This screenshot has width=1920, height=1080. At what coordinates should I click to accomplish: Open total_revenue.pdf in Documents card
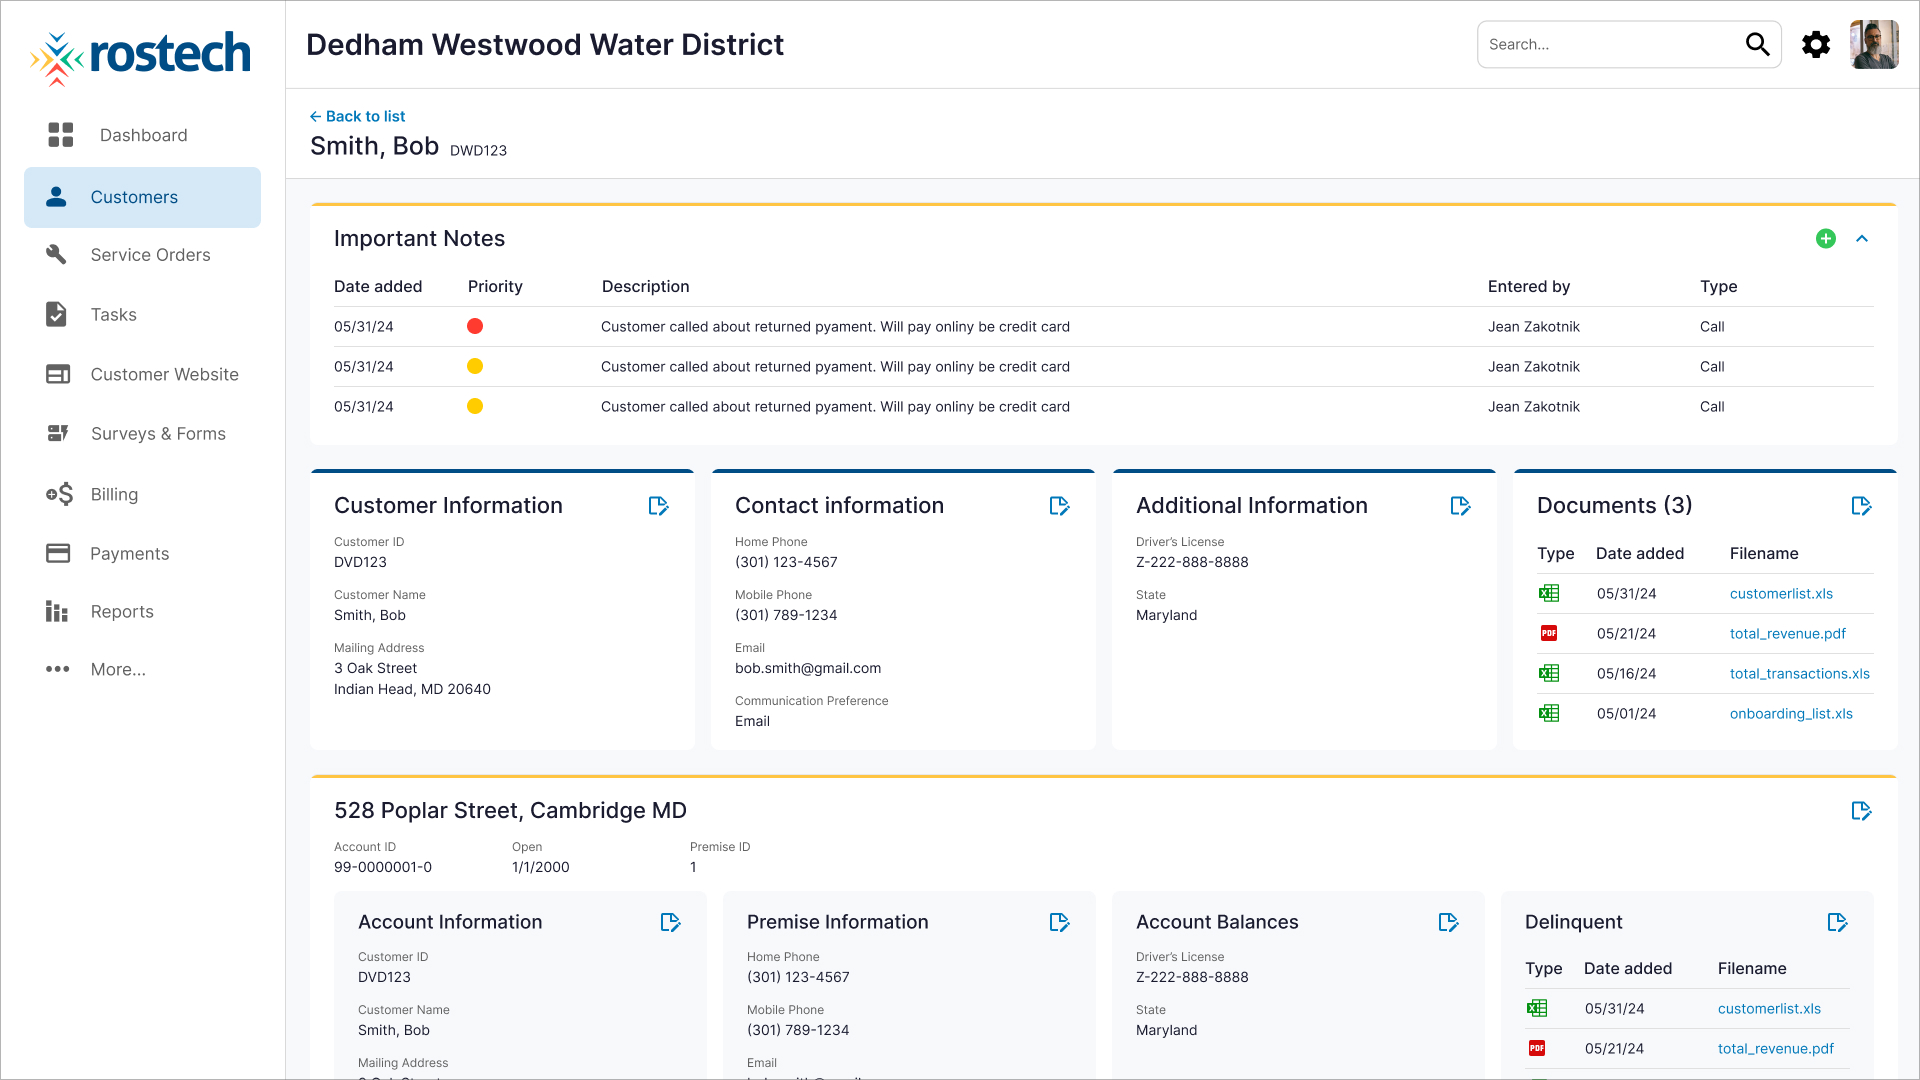point(1788,633)
